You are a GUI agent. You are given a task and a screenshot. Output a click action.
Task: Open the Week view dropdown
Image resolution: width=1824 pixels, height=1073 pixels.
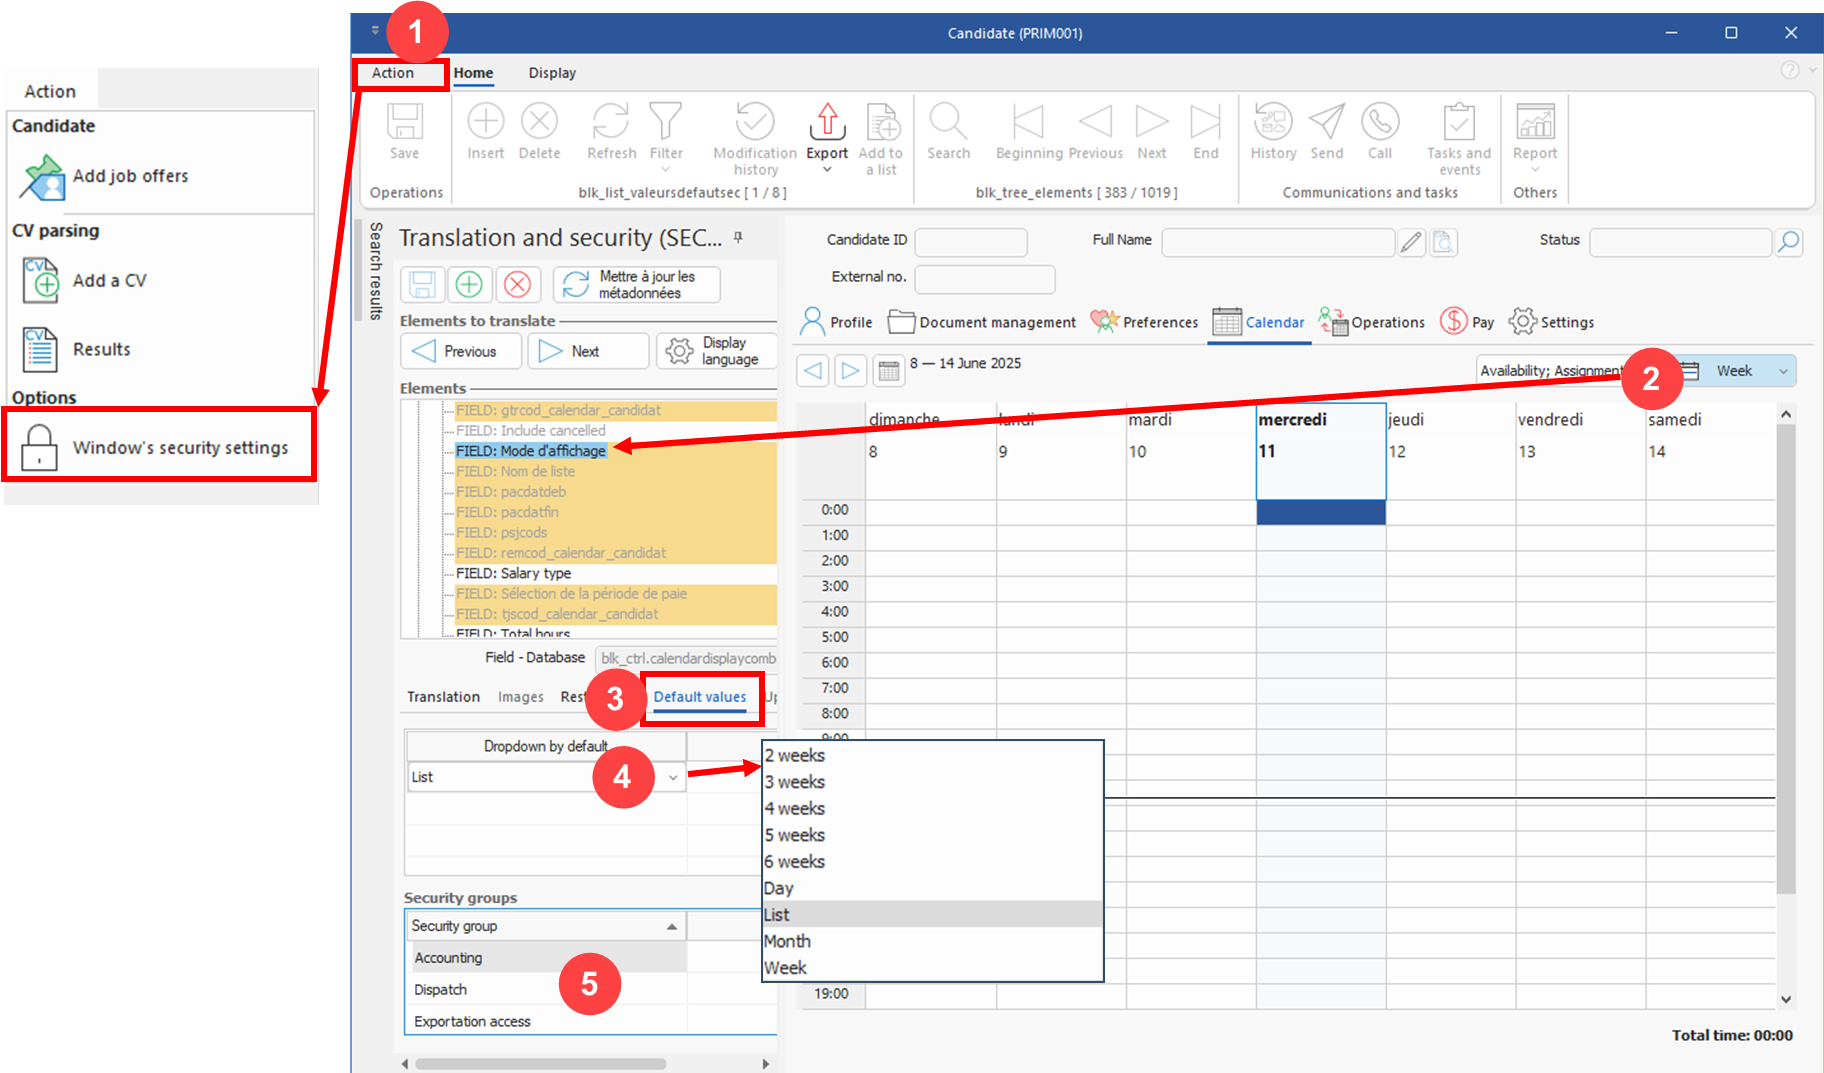[x=1749, y=371]
